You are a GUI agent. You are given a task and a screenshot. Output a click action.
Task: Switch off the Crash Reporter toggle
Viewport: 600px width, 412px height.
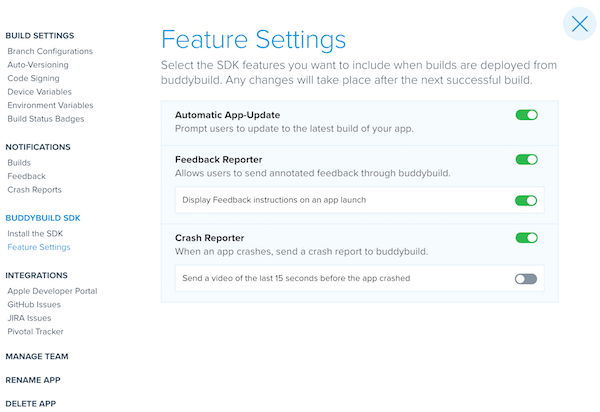527,238
